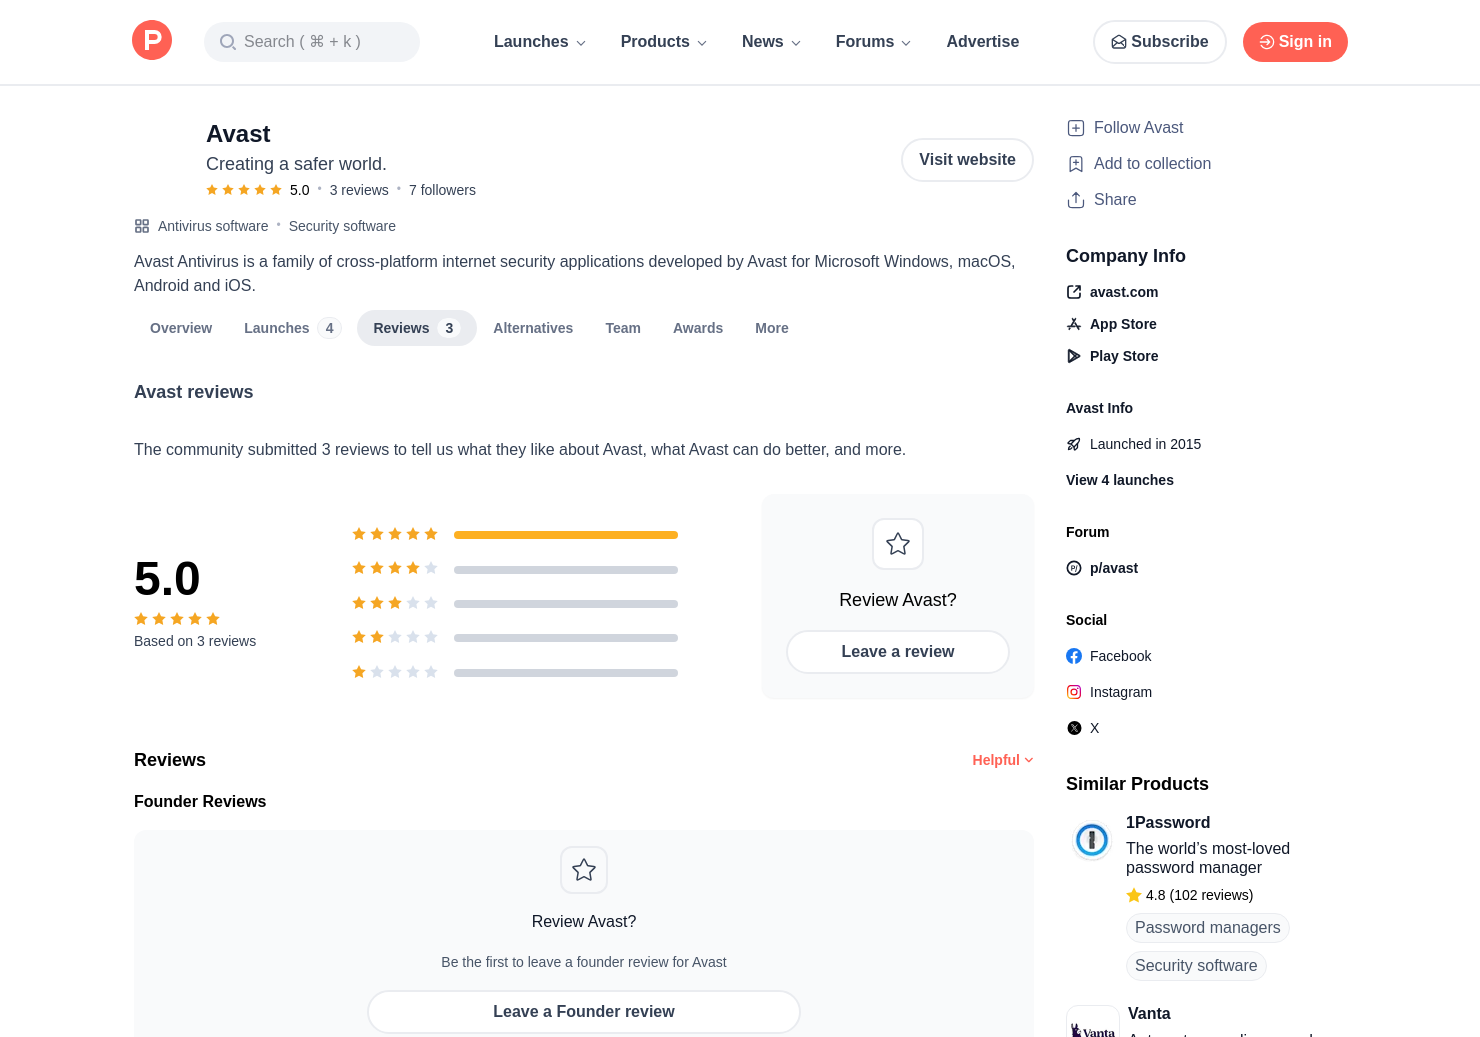Click the p/avast forum icon

(1074, 568)
